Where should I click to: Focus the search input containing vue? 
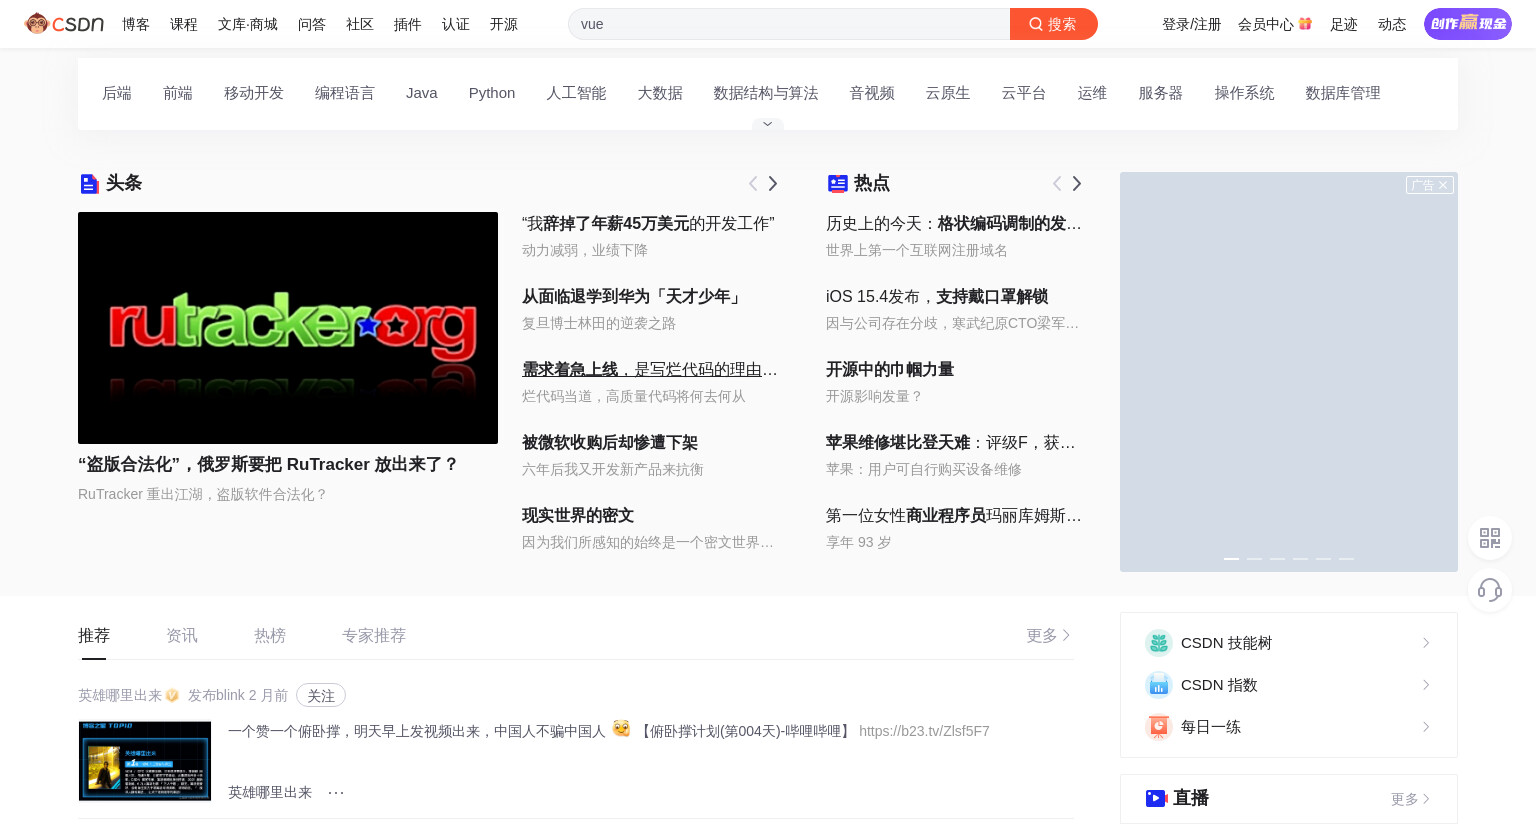(x=789, y=24)
